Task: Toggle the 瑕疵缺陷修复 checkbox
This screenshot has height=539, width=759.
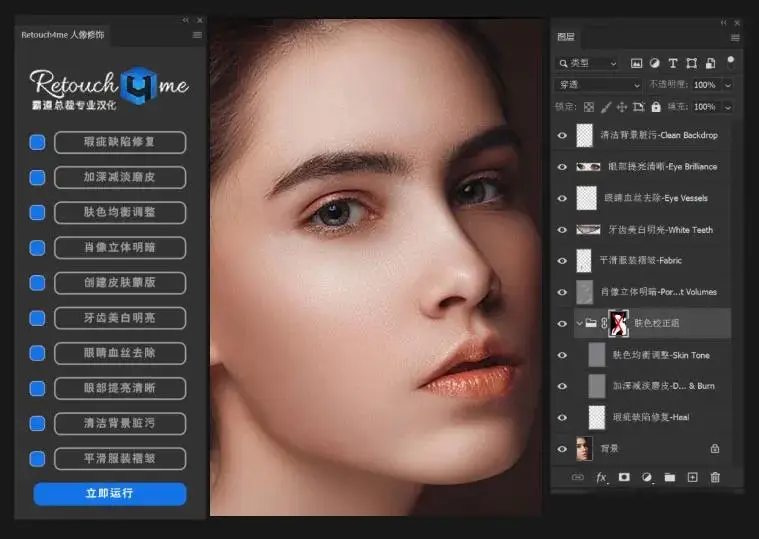Action: 37,142
